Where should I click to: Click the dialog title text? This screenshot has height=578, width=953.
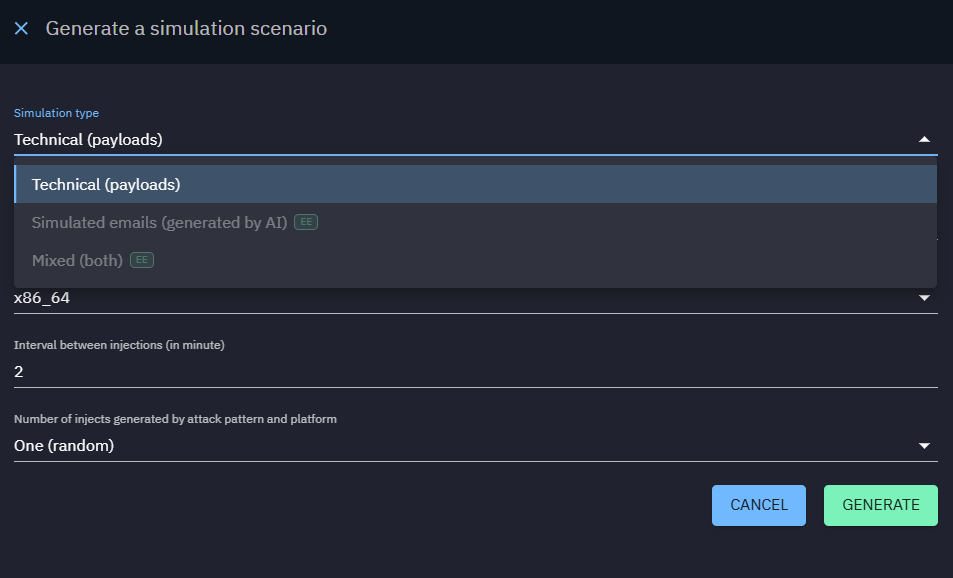coord(186,29)
